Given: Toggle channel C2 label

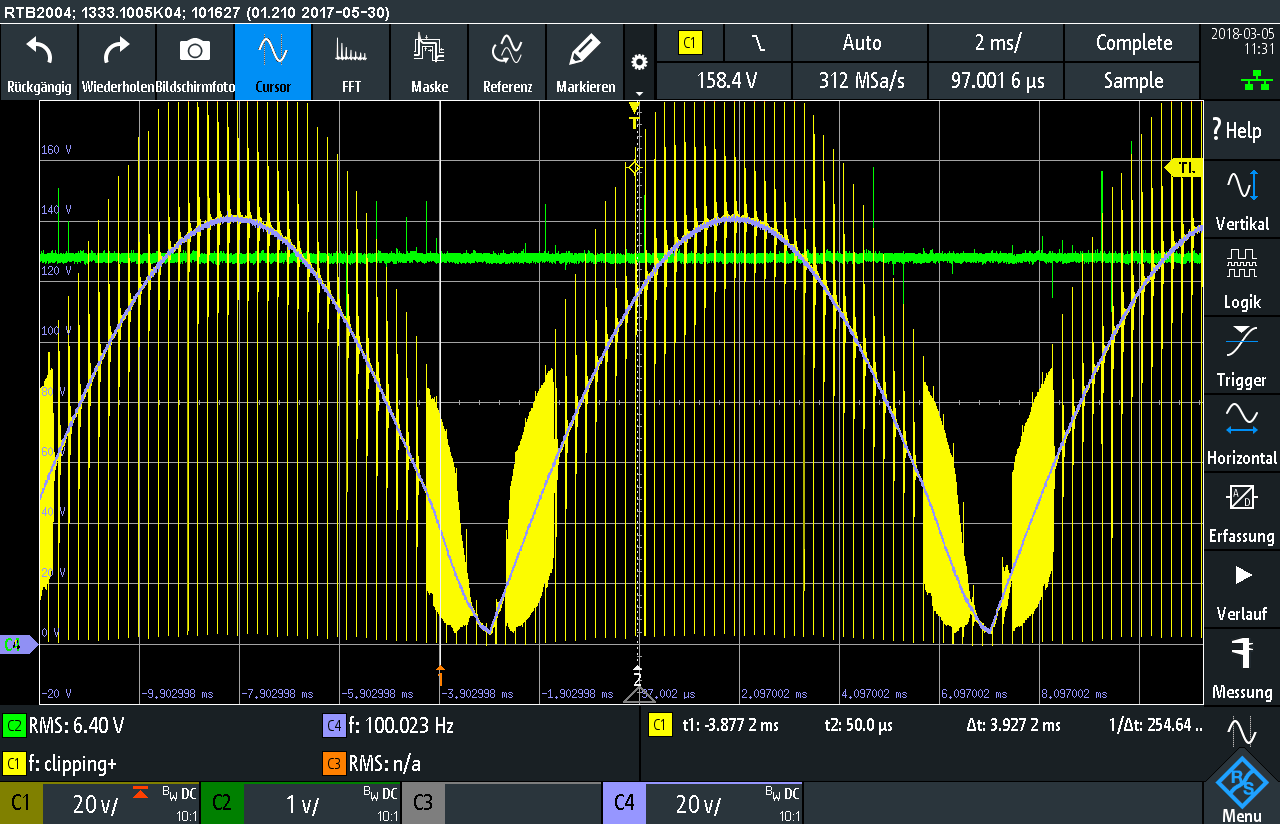Looking at the screenshot, I should tap(222, 802).
